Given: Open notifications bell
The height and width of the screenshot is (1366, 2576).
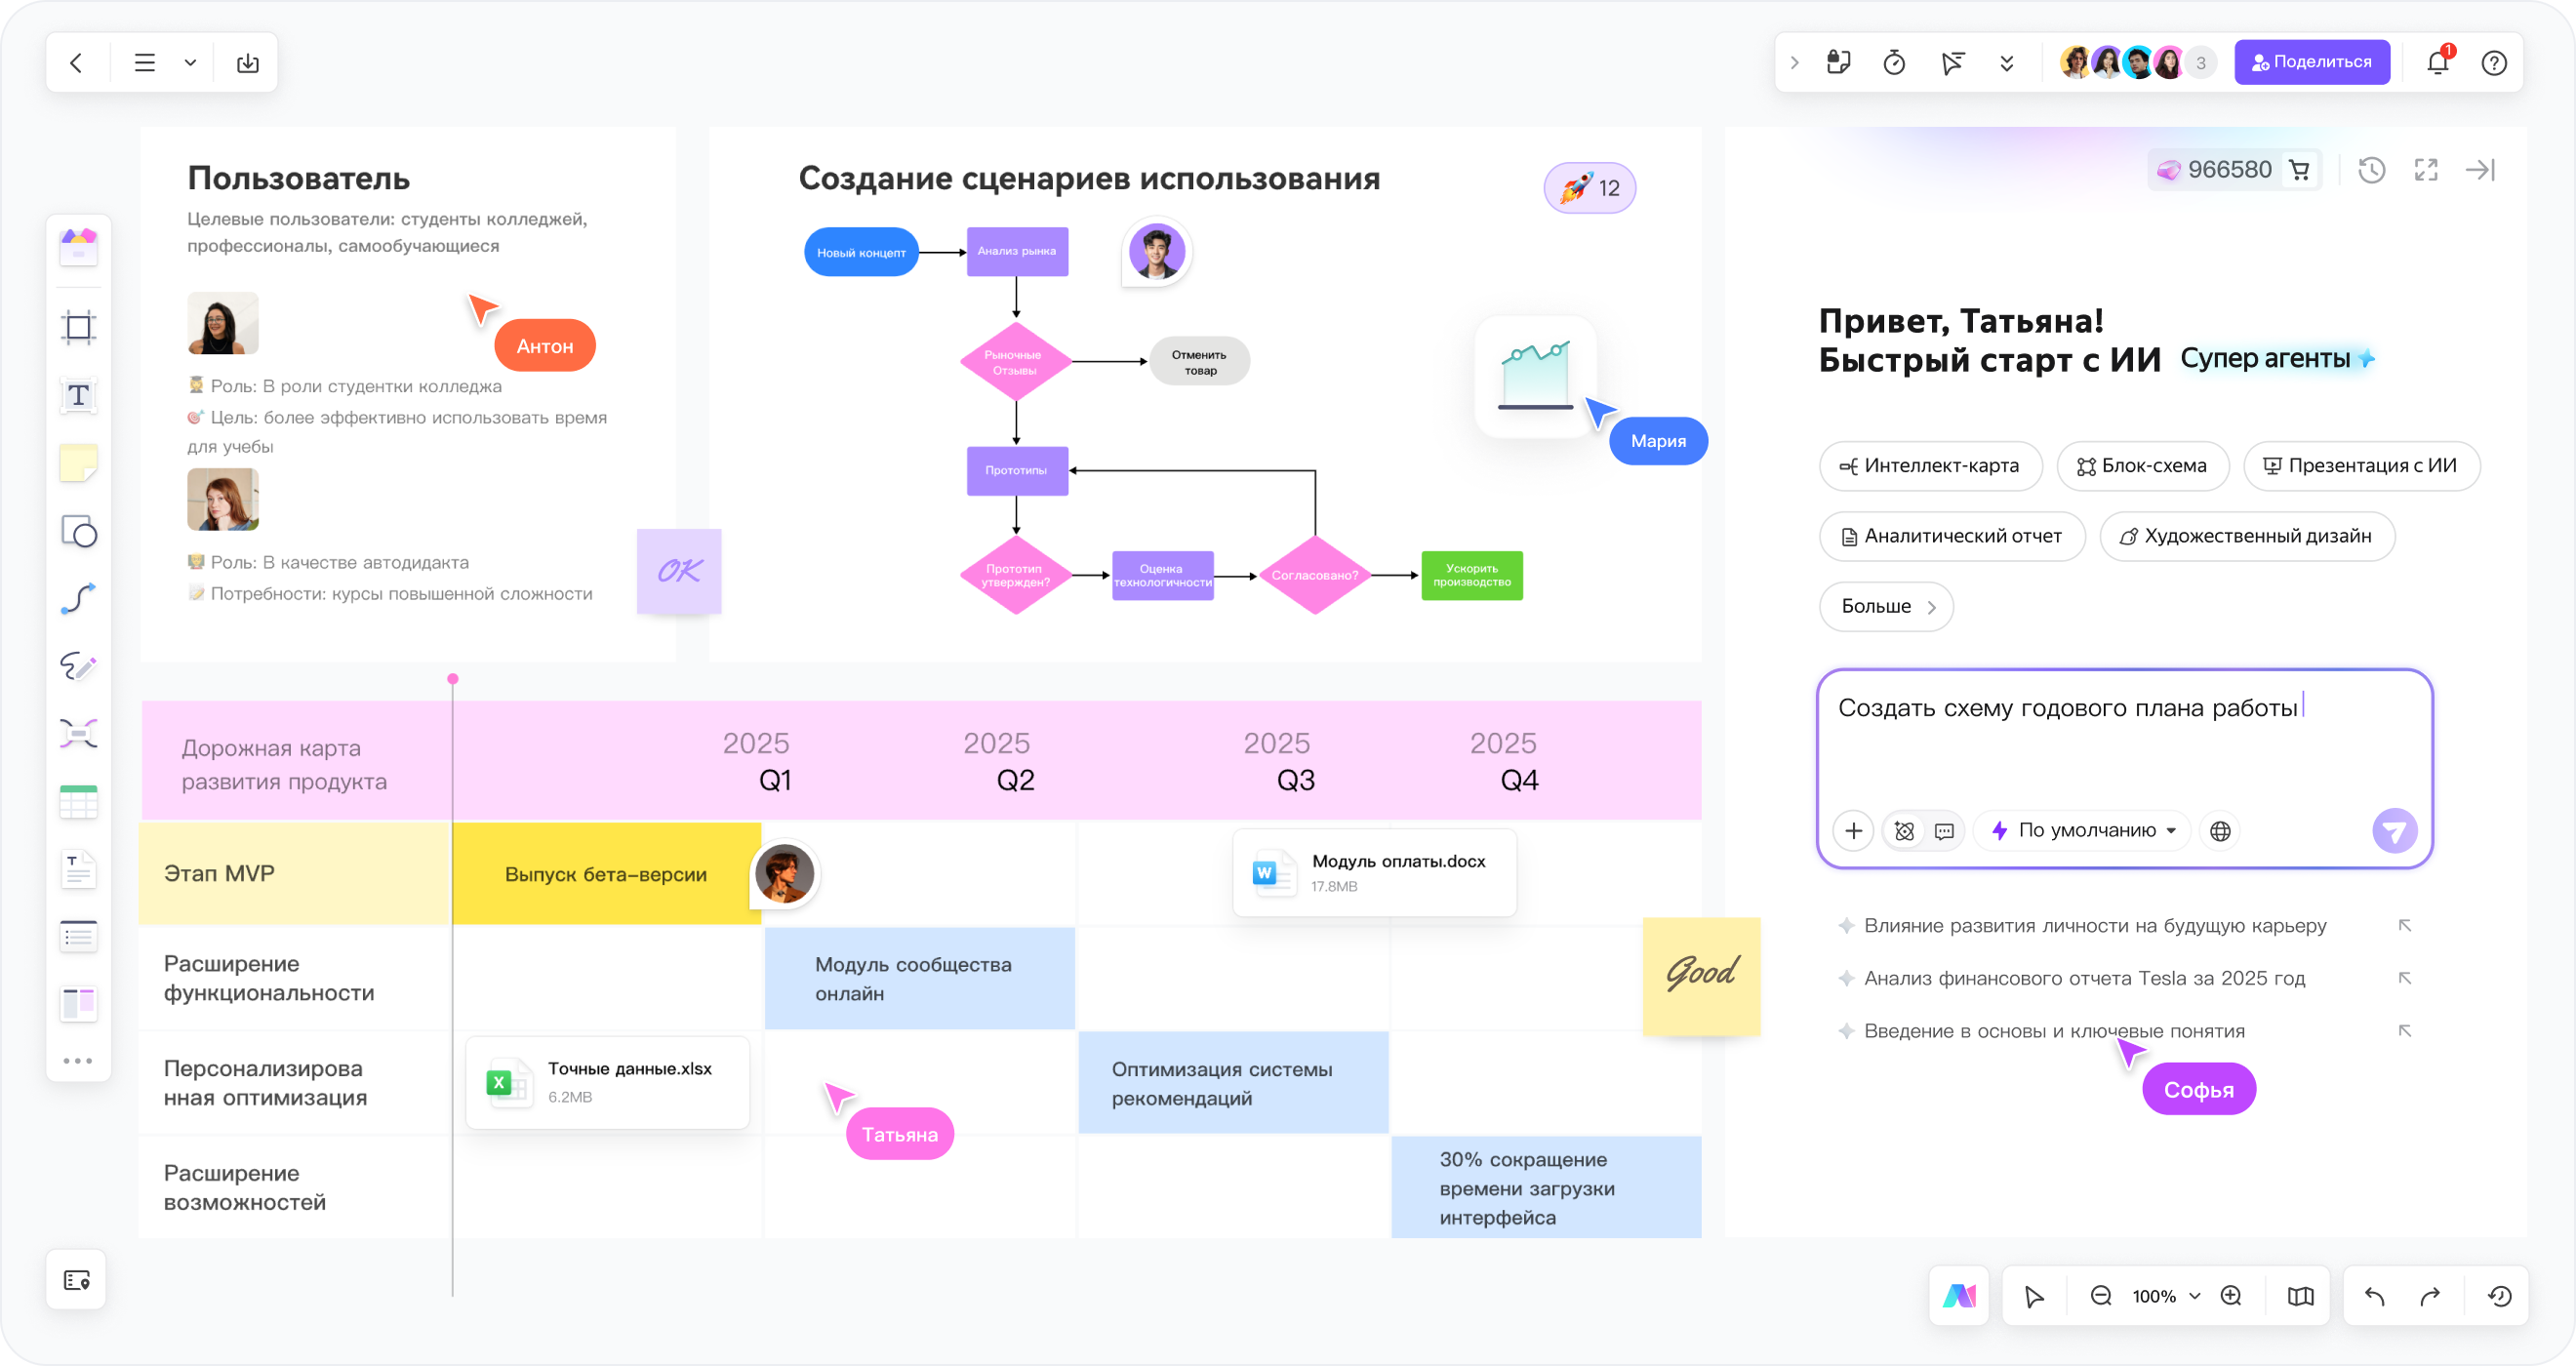Looking at the screenshot, I should [x=2437, y=63].
